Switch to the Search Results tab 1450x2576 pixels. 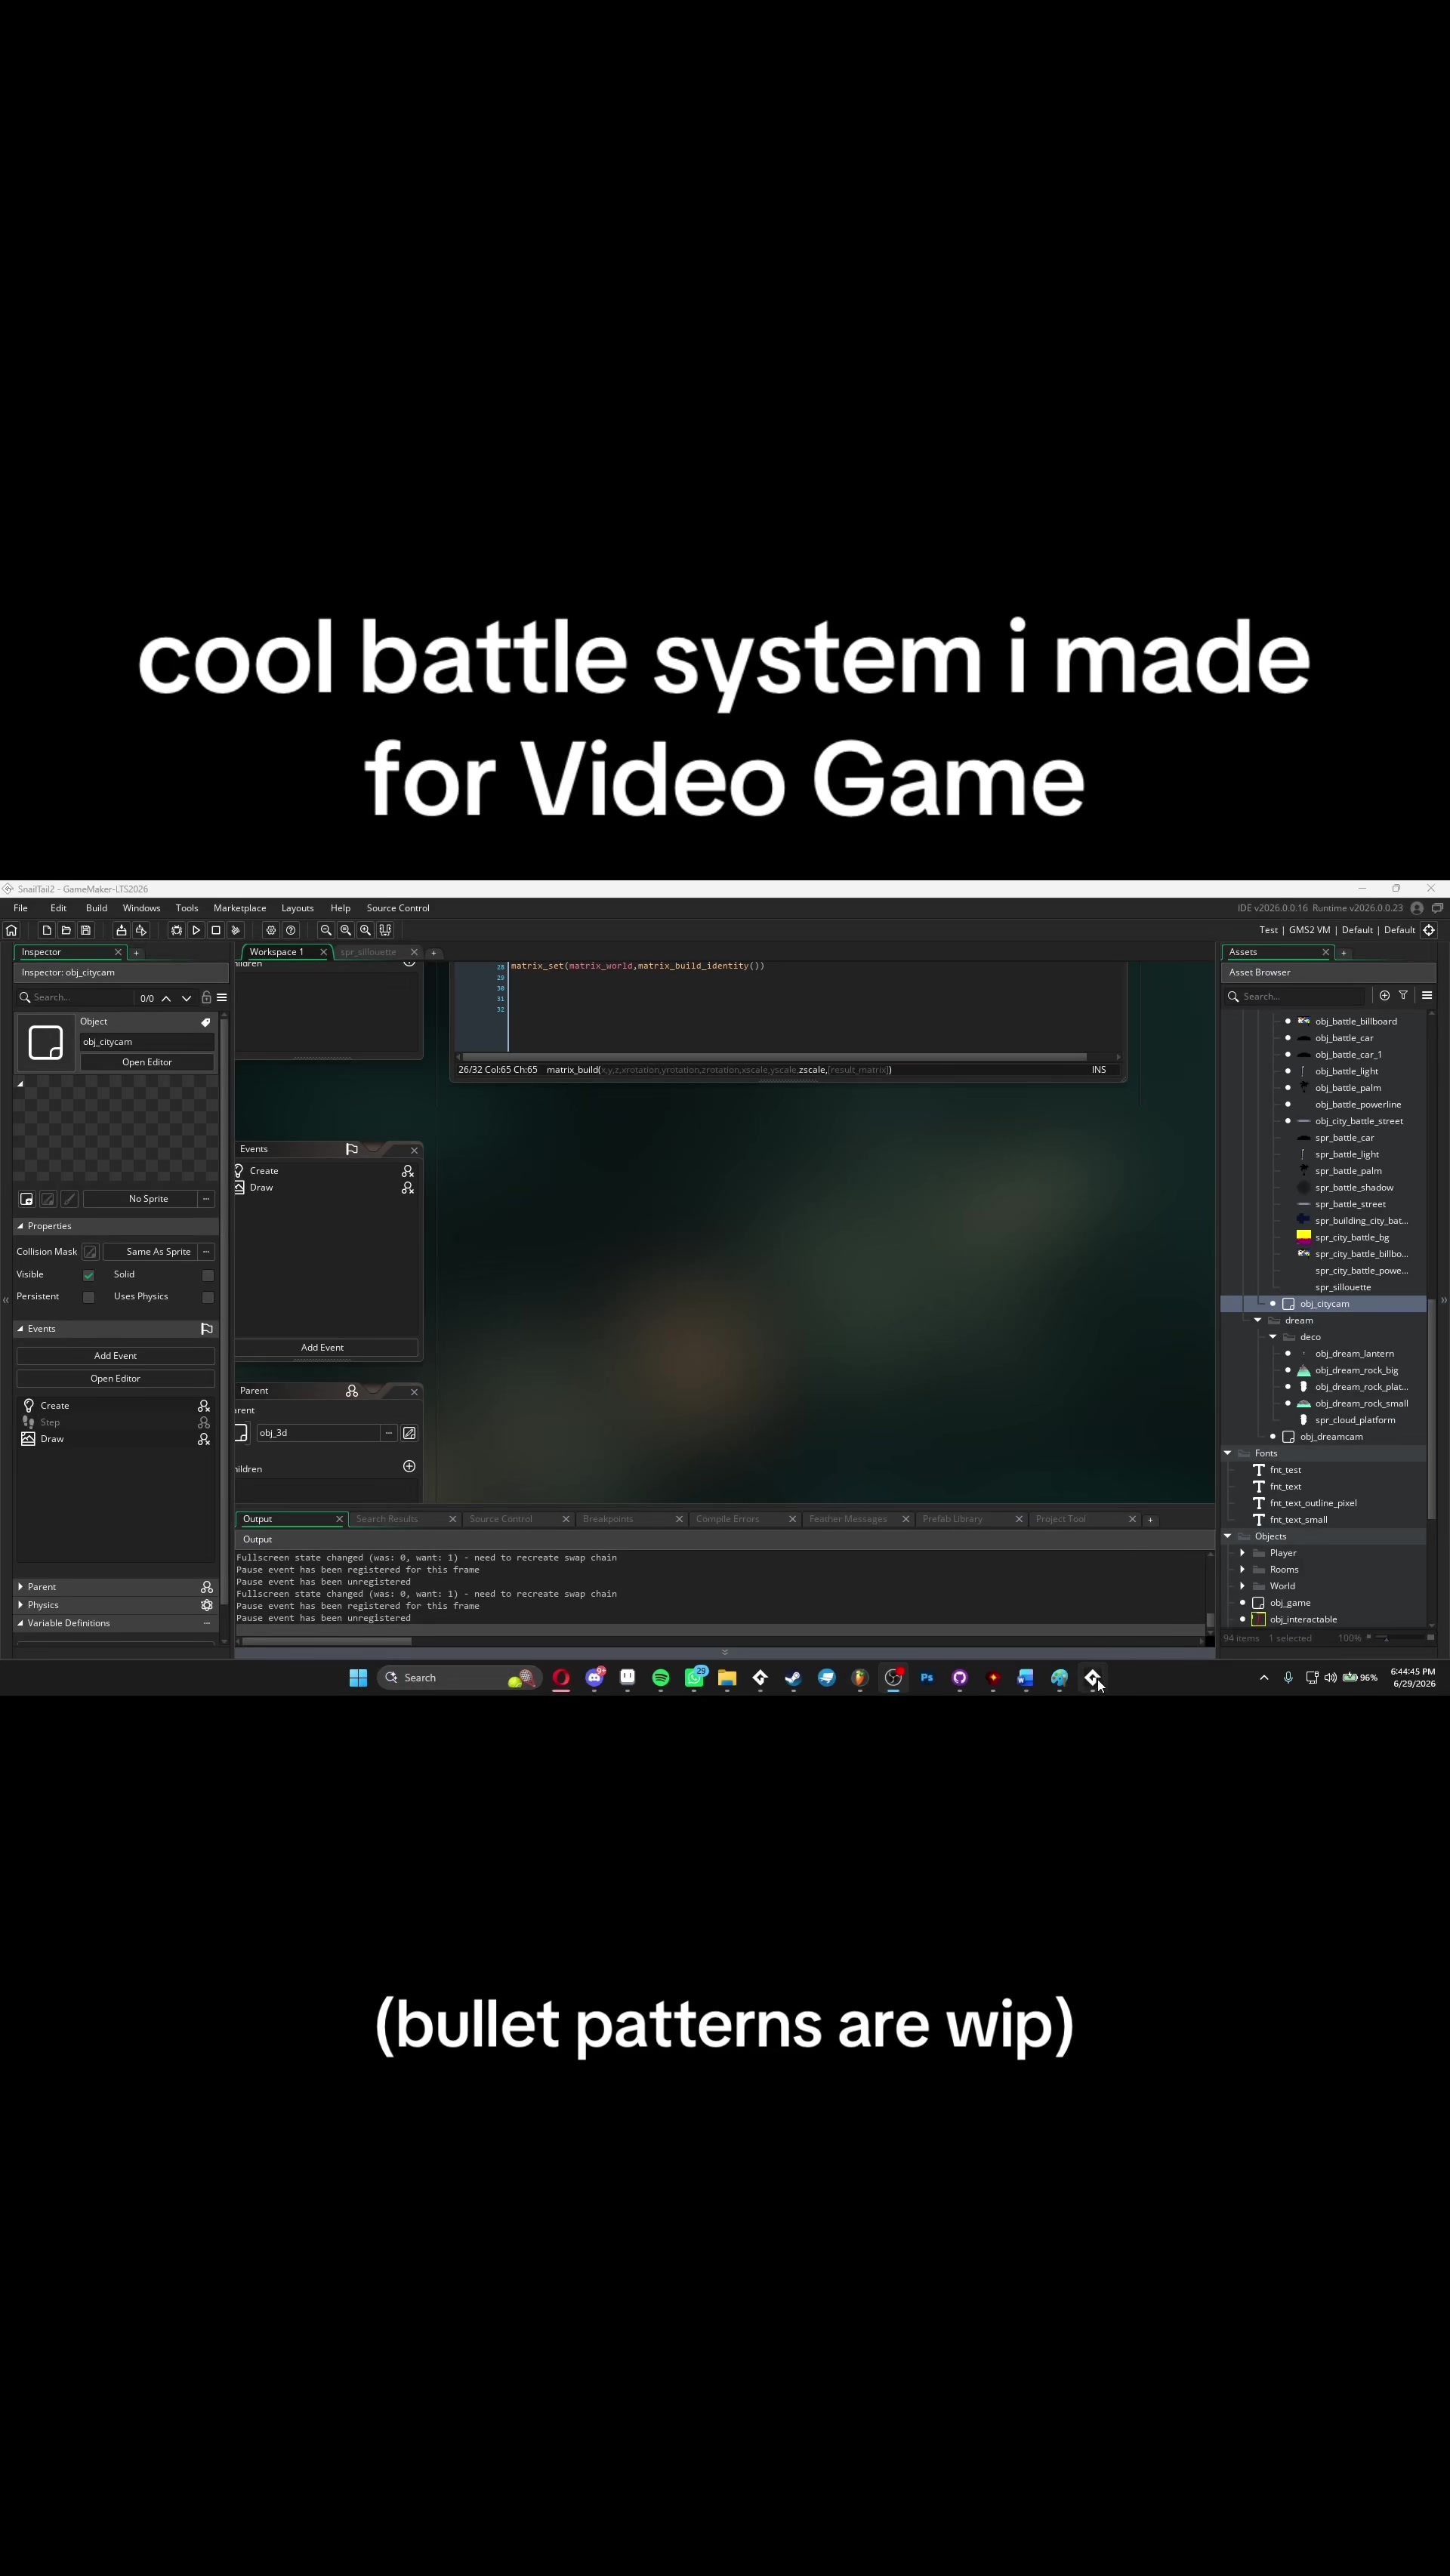[387, 1519]
